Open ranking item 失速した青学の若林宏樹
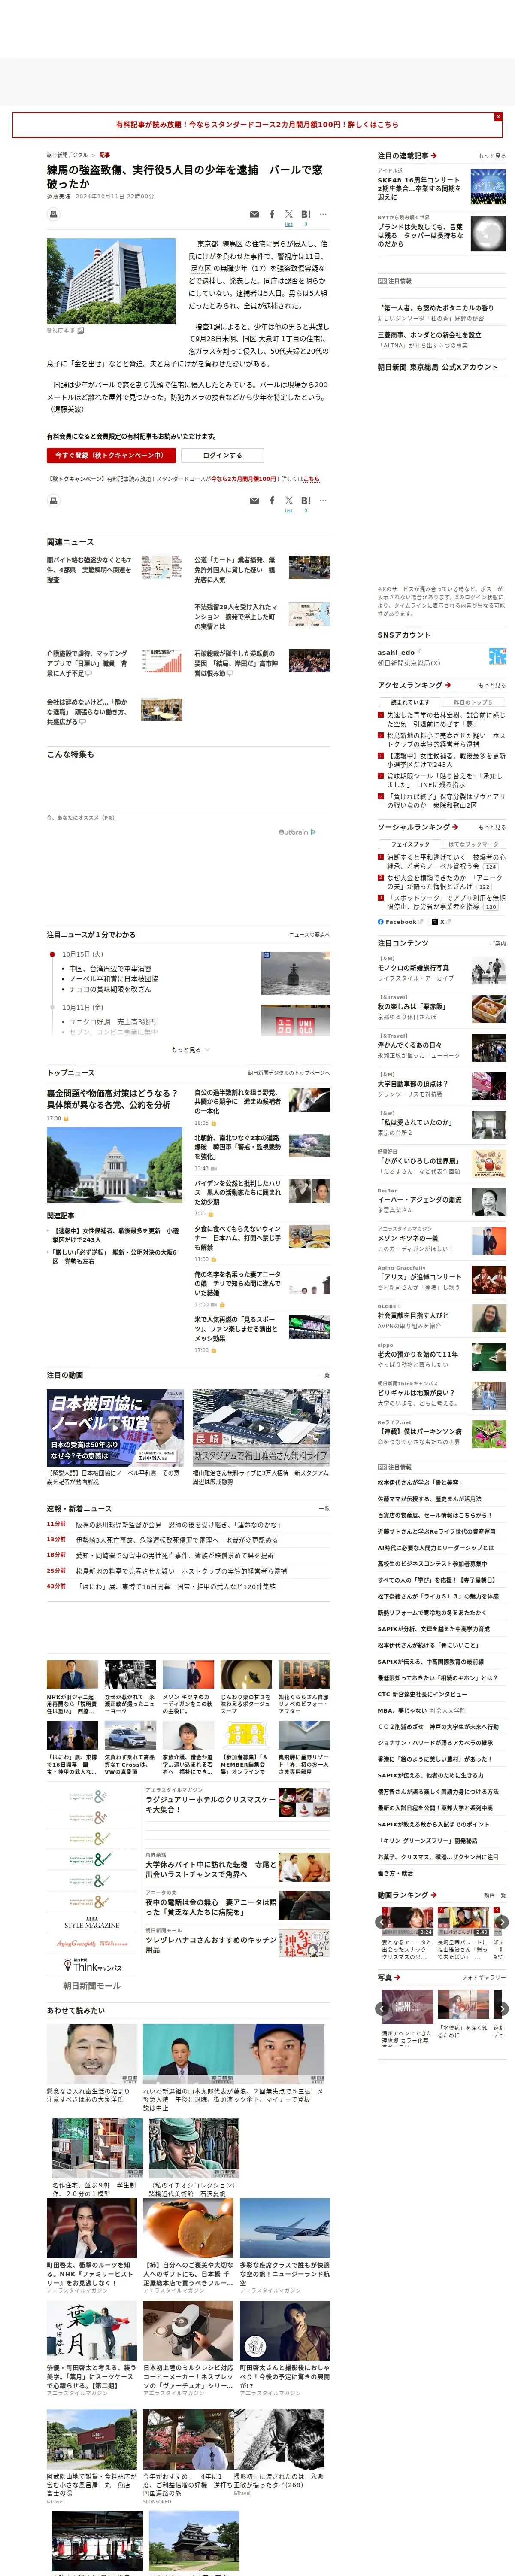 coord(446,719)
